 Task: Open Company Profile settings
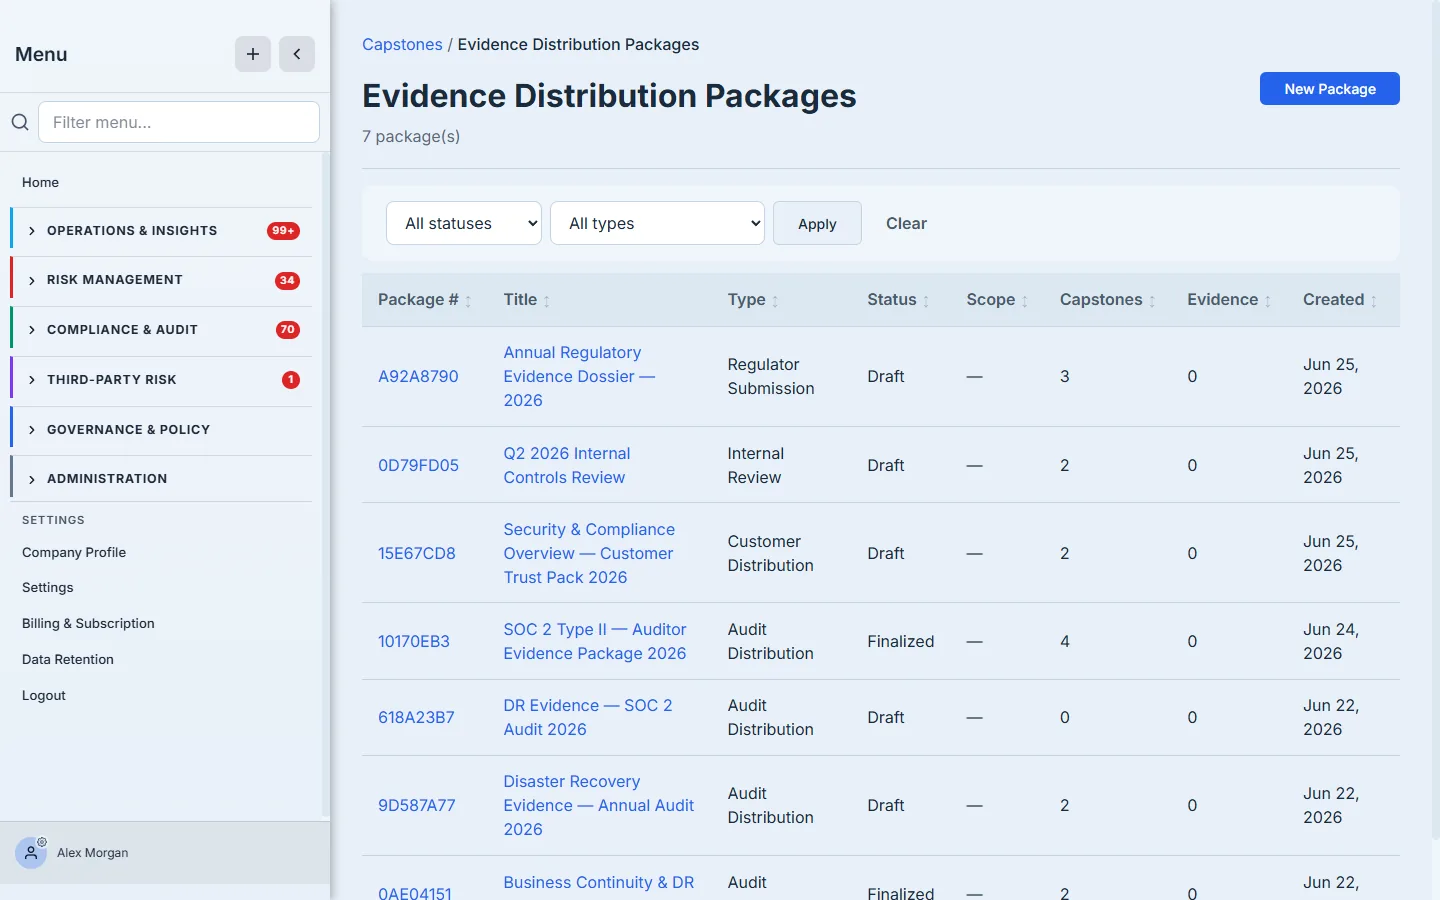click(74, 552)
